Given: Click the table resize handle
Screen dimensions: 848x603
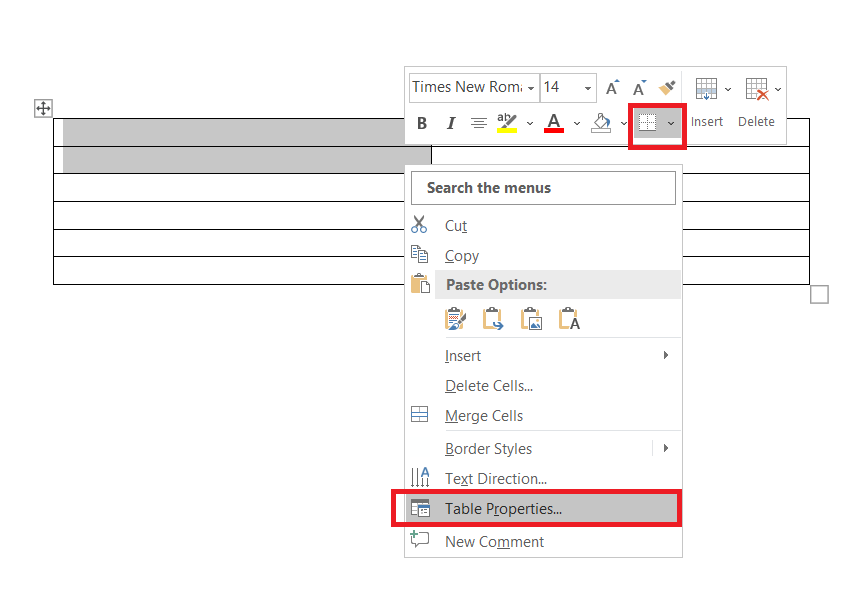Looking at the screenshot, I should (819, 295).
